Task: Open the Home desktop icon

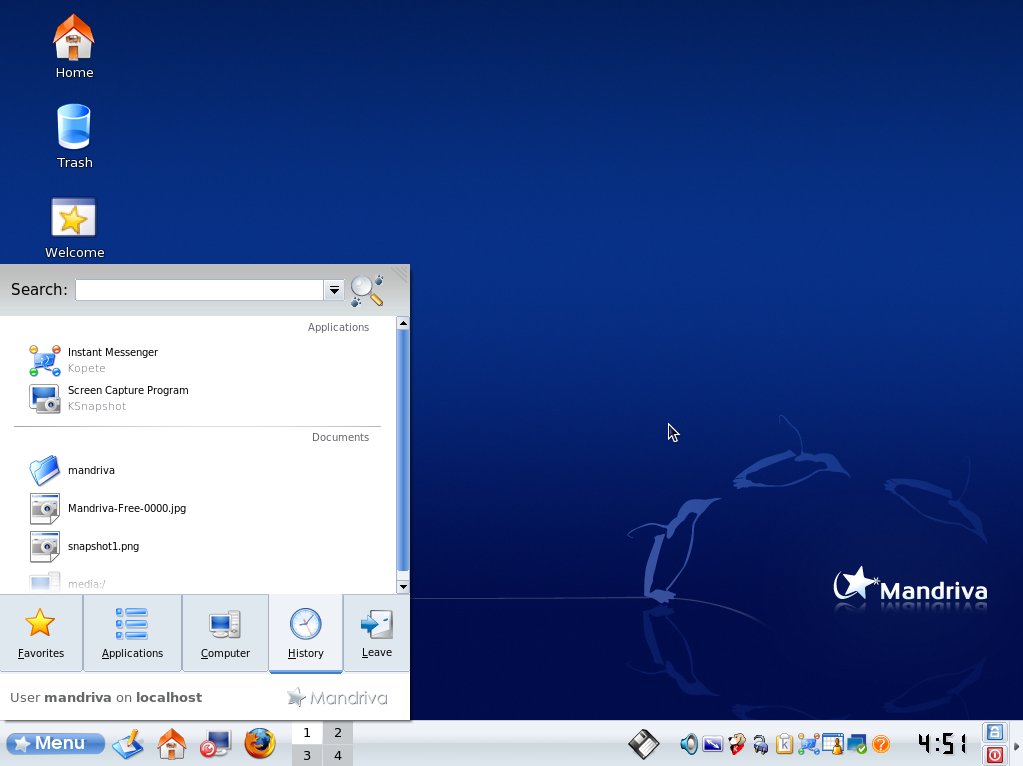Action: (x=74, y=46)
